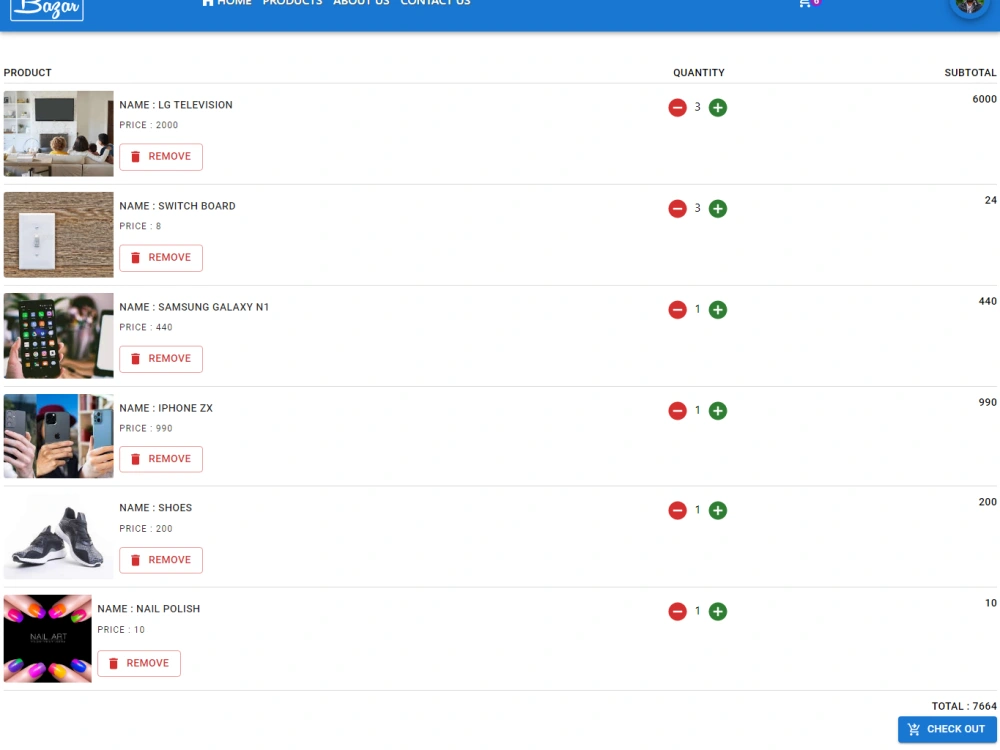Image resolution: width=1000 pixels, height=750 pixels.
Task: Click the subtotal value 6000
Action: tap(984, 99)
